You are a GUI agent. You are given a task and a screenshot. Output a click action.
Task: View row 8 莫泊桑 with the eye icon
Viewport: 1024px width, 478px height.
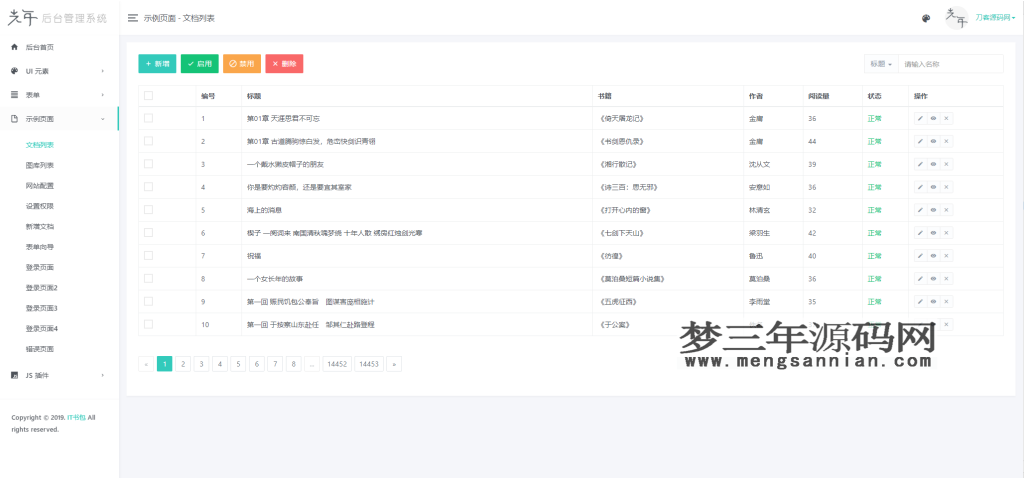(933, 278)
